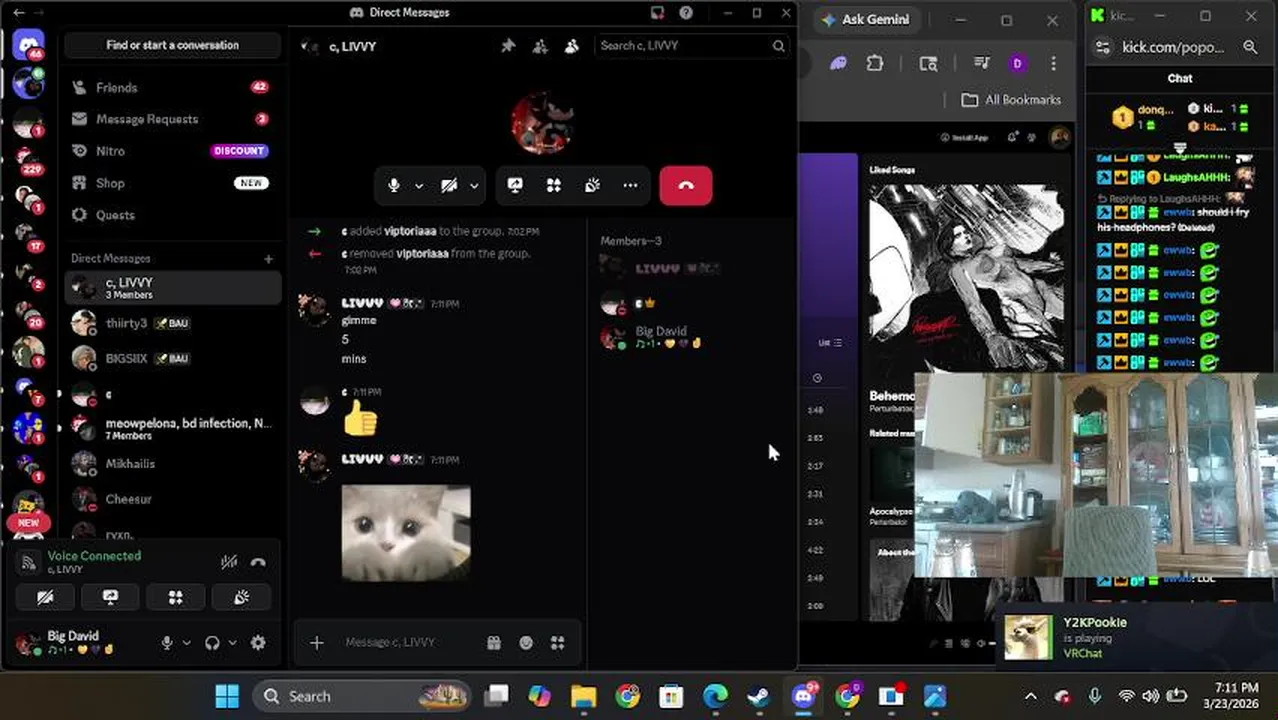The height and width of the screenshot is (720, 1278).
Task: Toggle noise suppression in Voice Connected panel
Action: point(229,562)
